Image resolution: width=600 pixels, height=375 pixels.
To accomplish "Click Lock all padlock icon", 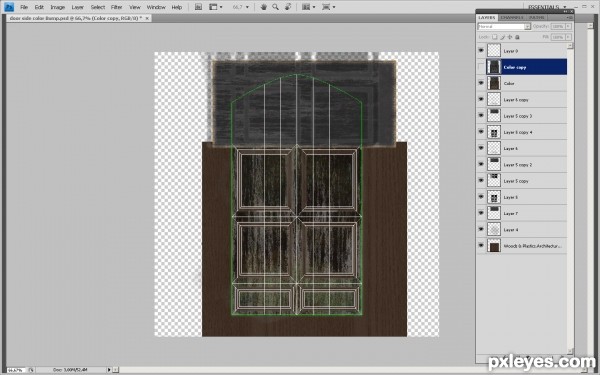I will [517, 37].
